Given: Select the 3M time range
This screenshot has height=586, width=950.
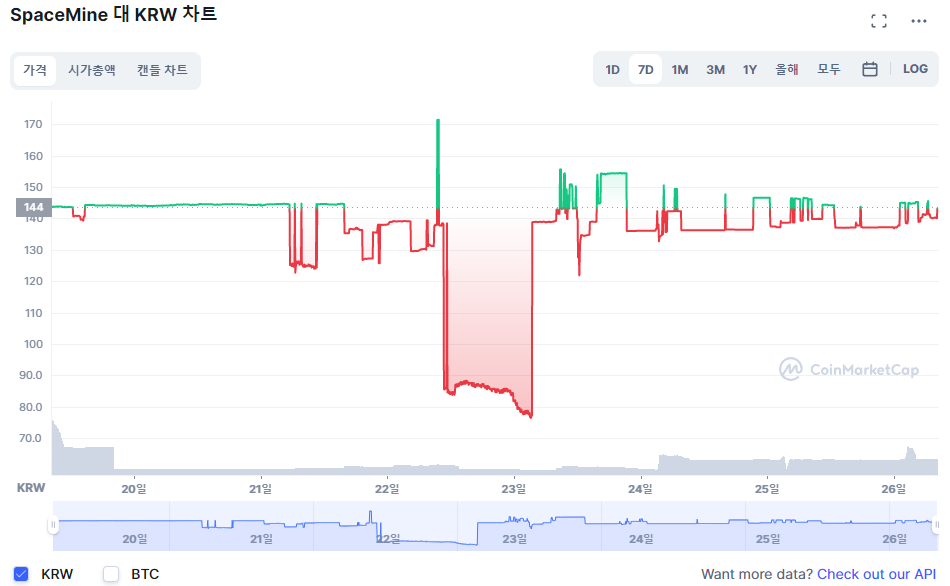Looking at the screenshot, I should point(716,70).
